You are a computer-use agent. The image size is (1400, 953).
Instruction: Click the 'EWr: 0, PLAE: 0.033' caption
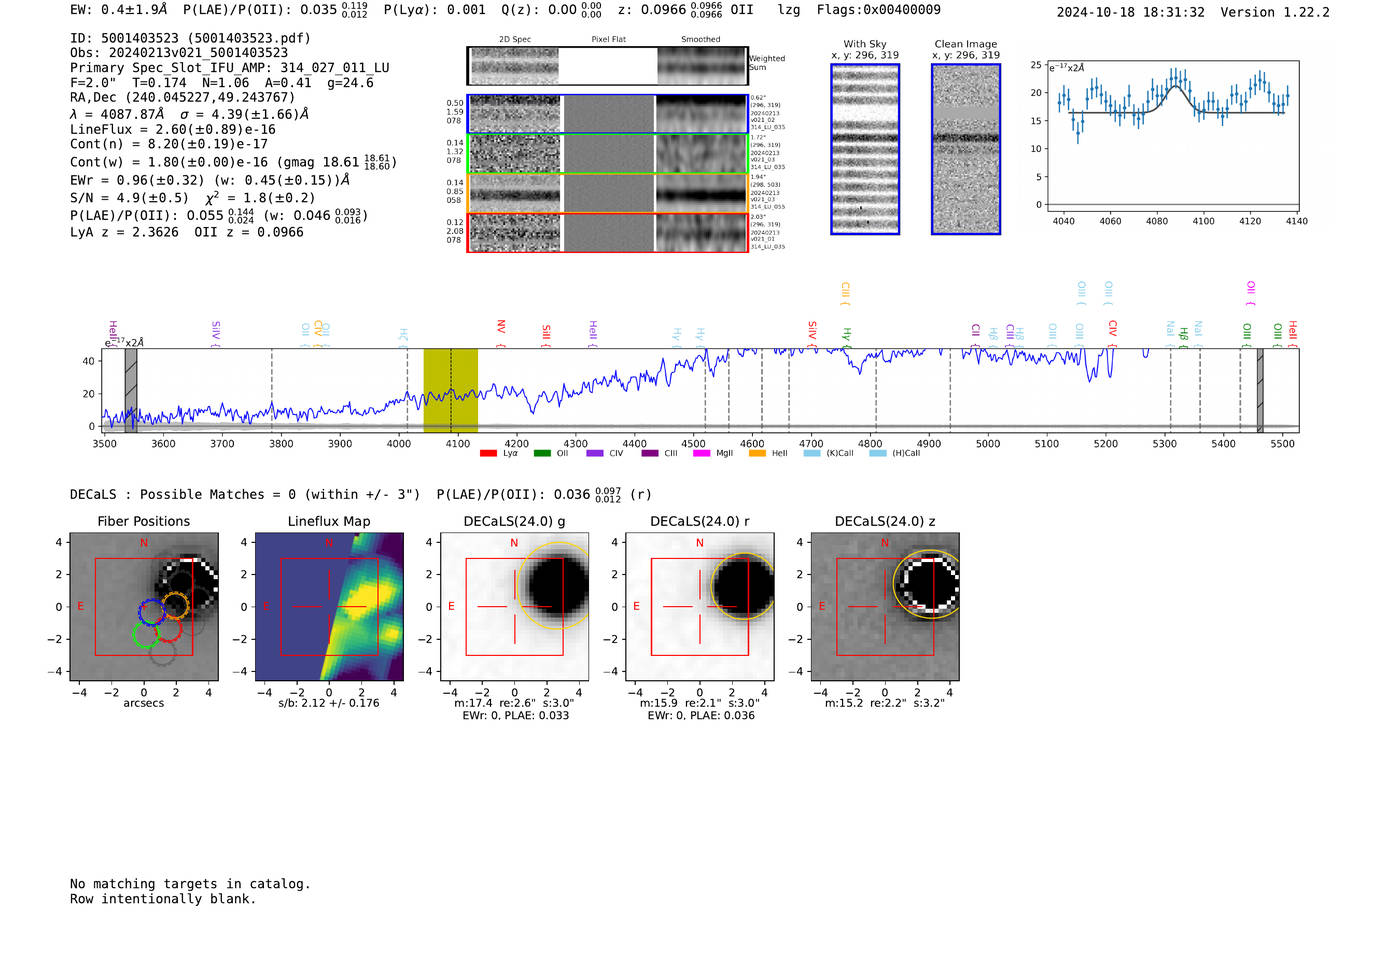(515, 716)
